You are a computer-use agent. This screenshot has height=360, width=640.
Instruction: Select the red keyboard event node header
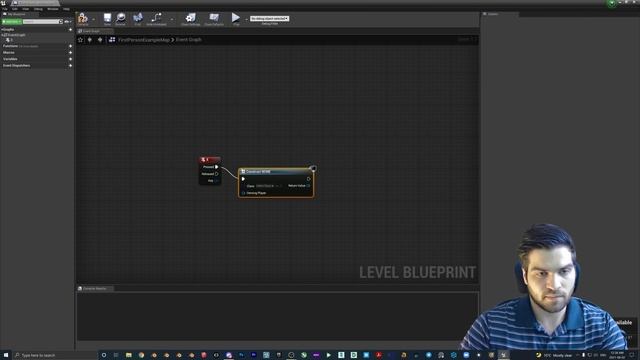pos(210,160)
